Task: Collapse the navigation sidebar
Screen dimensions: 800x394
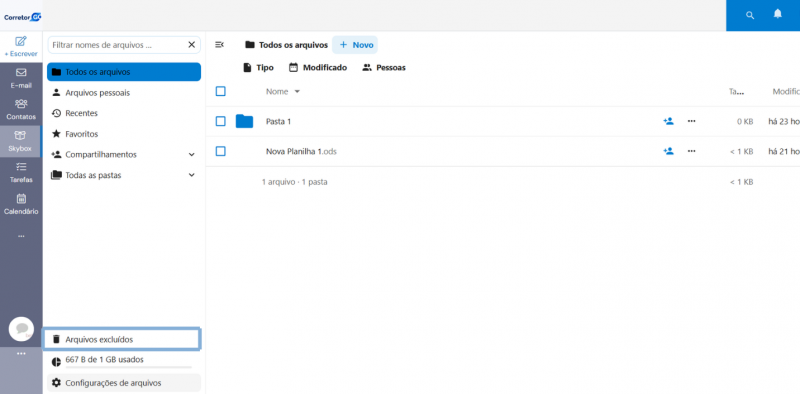Action: click(219, 45)
